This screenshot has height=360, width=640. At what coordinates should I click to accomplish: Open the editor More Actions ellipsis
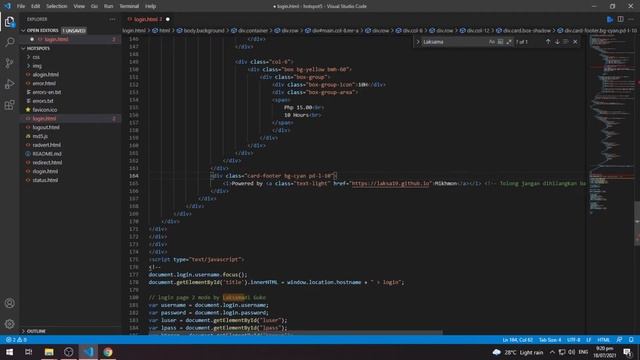631,19
